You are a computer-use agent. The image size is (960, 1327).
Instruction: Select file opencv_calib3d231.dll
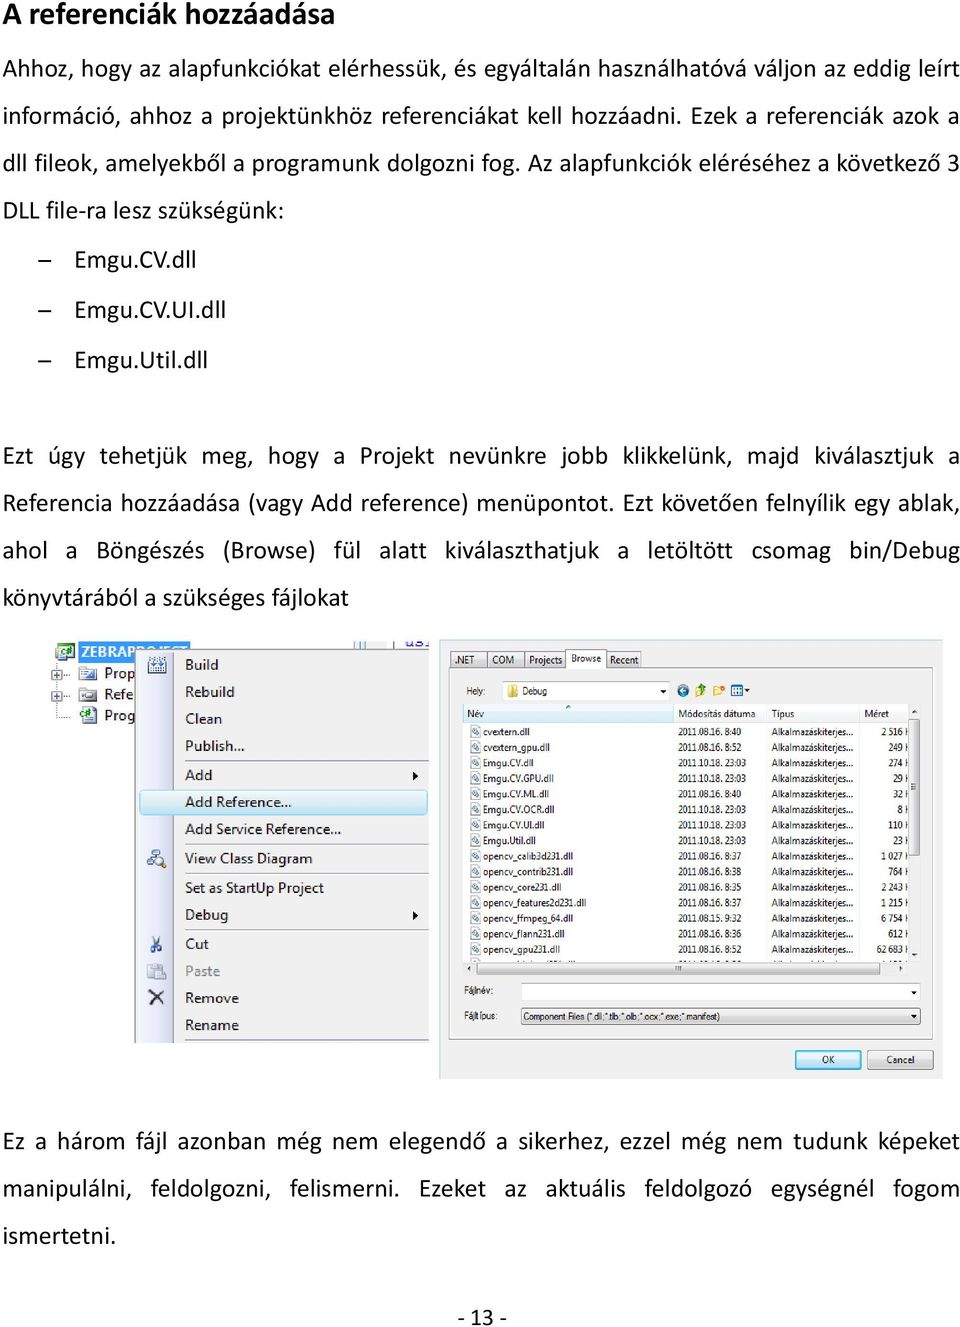tap(528, 856)
